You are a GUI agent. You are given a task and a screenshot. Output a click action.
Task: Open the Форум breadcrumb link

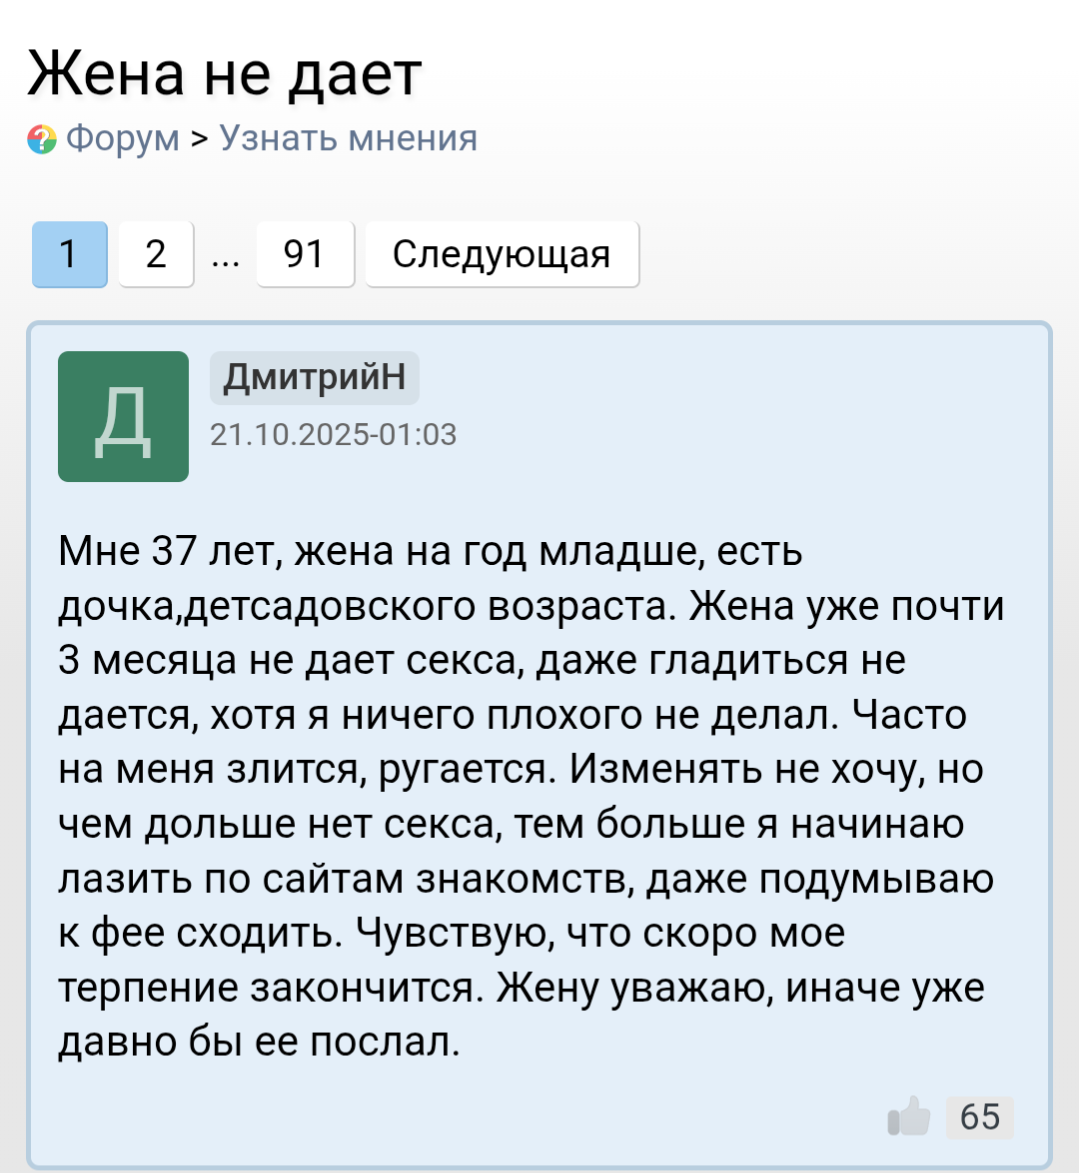click(123, 138)
